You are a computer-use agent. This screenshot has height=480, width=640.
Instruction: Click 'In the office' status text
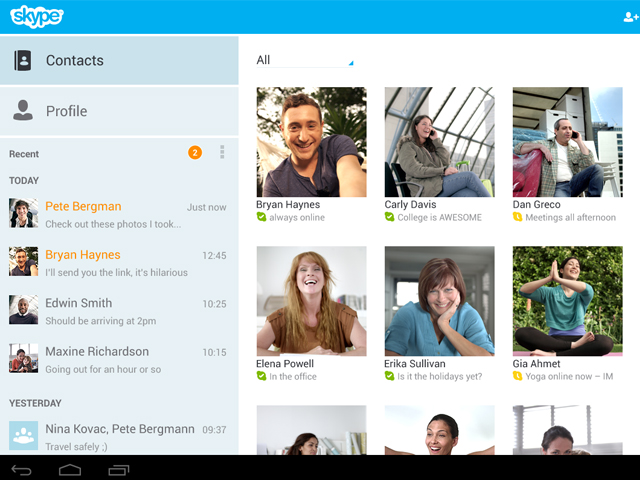(x=293, y=376)
